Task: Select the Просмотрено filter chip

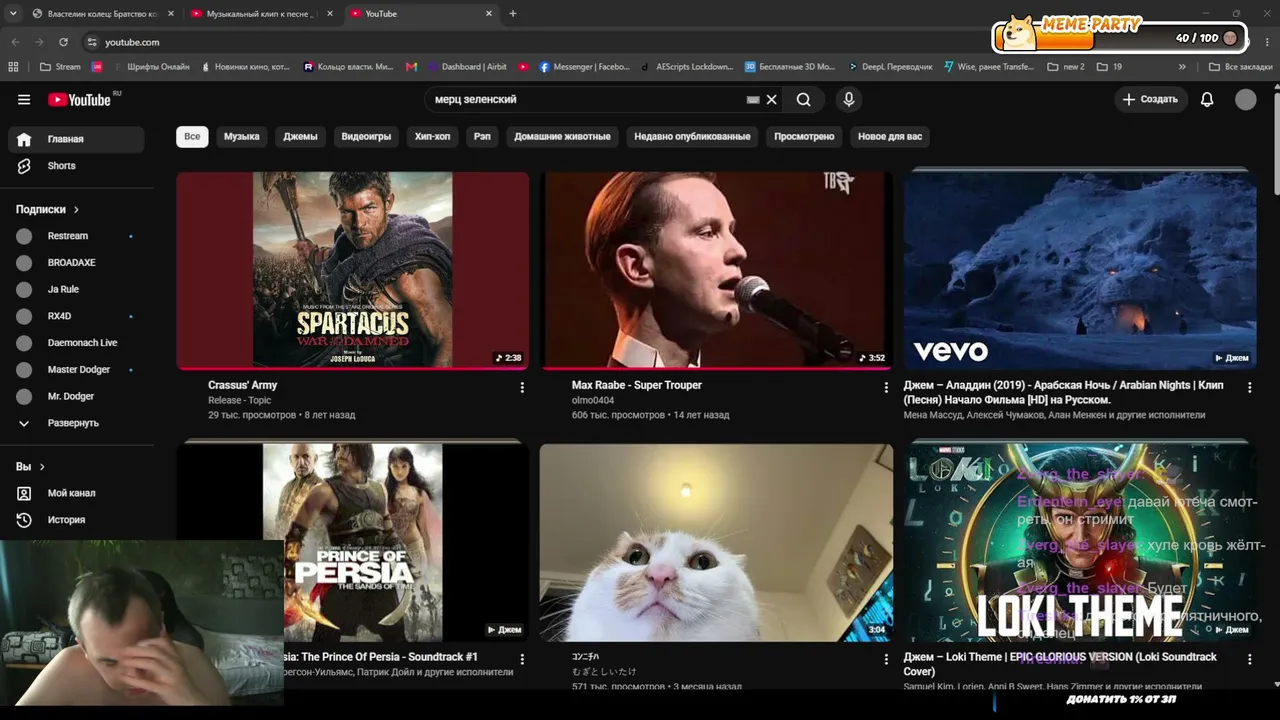Action: coord(804,136)
